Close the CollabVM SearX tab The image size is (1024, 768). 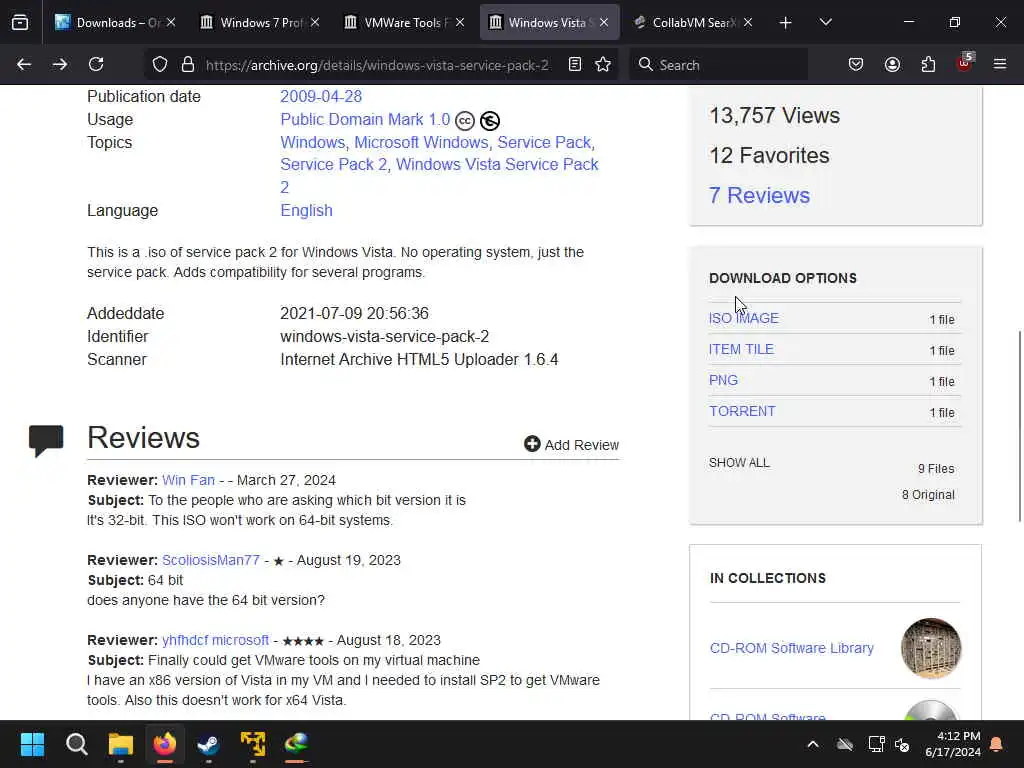point(748,23)
